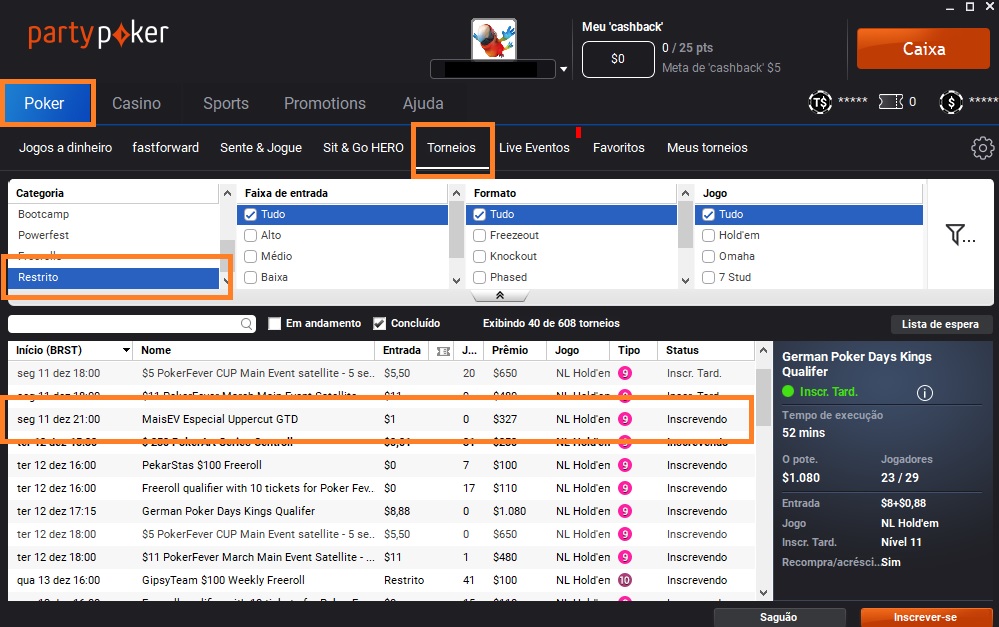Select the Restrito category
Image resolution: width=999 pixels, height=627 pixels.
click(x=113, y=277)
